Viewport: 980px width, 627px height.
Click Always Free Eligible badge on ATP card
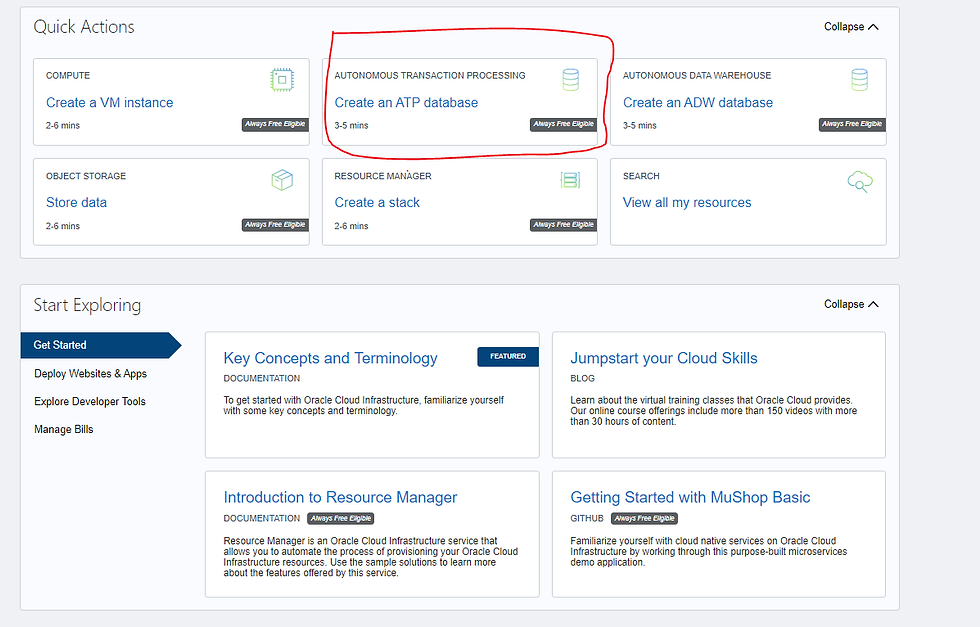coord(564,124)
